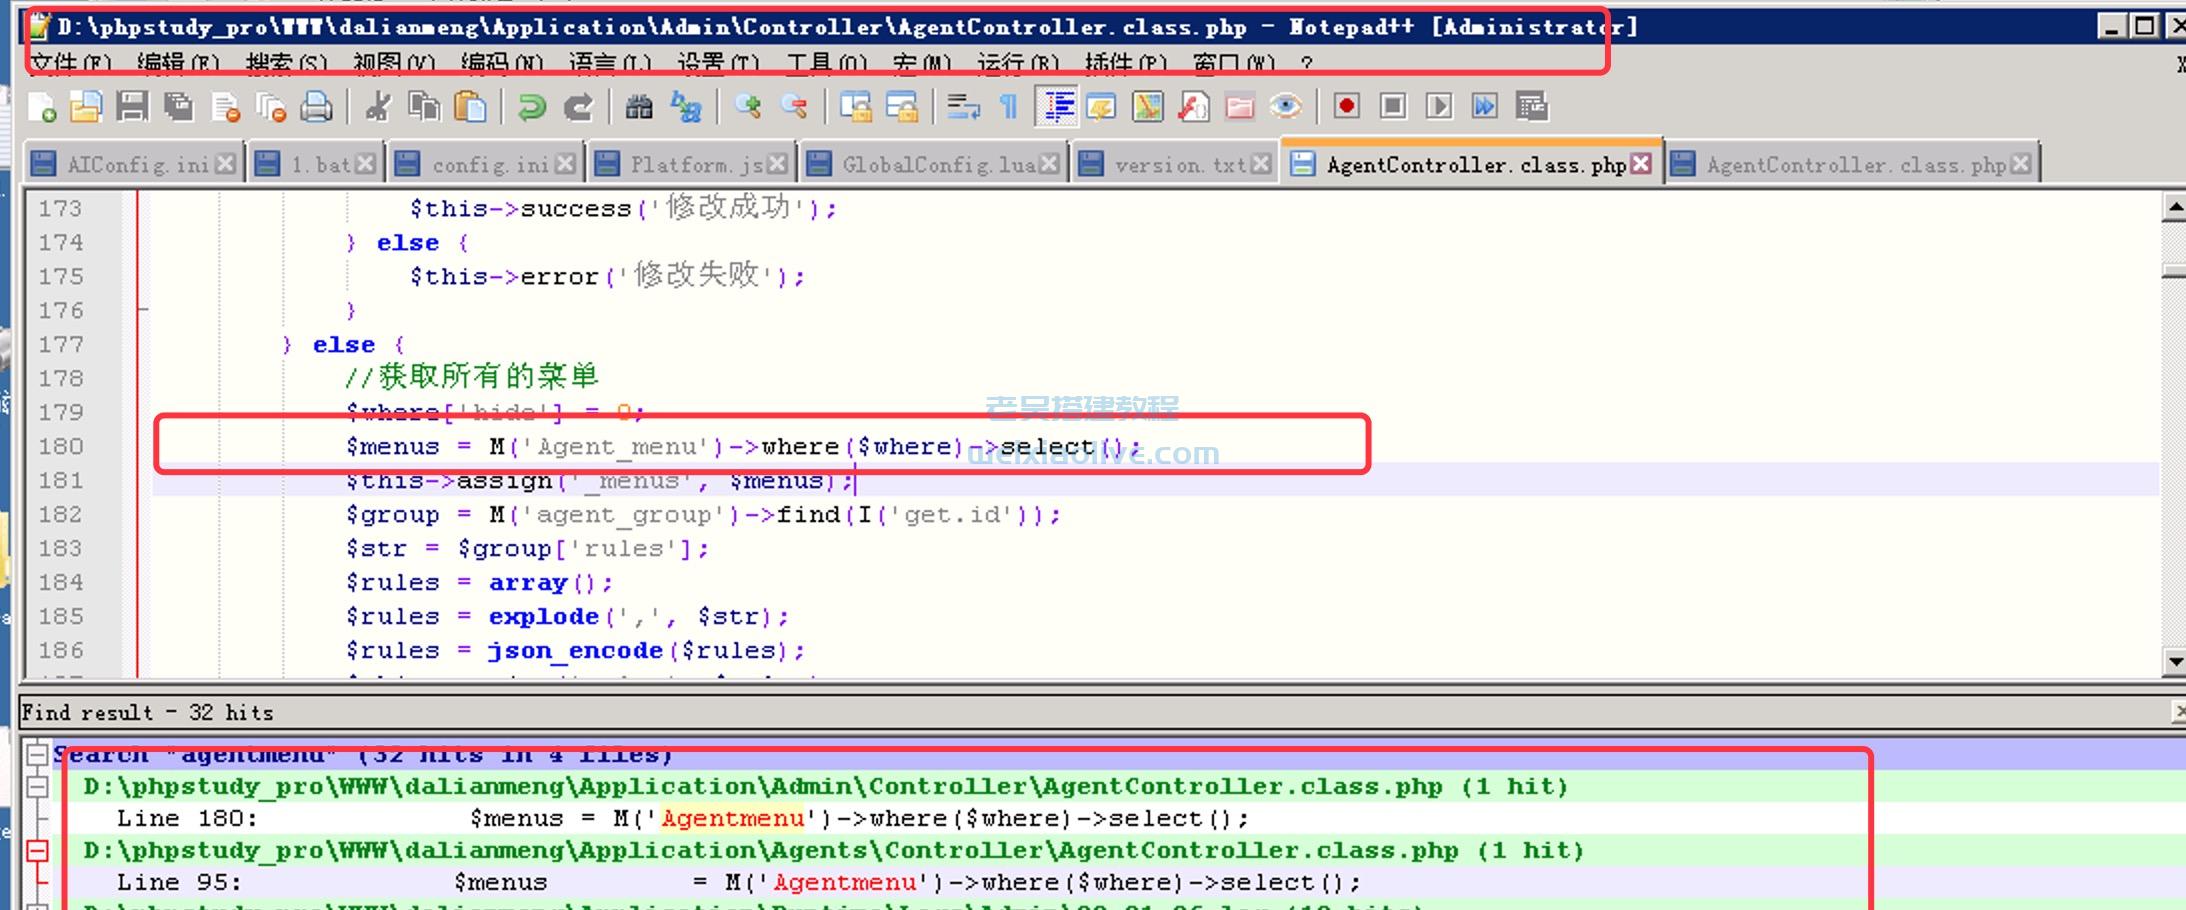Image resolution: width=2186 pixels, height=910 pixels.
Task: Undo the last edit with the green arrow
Action: 531,106
